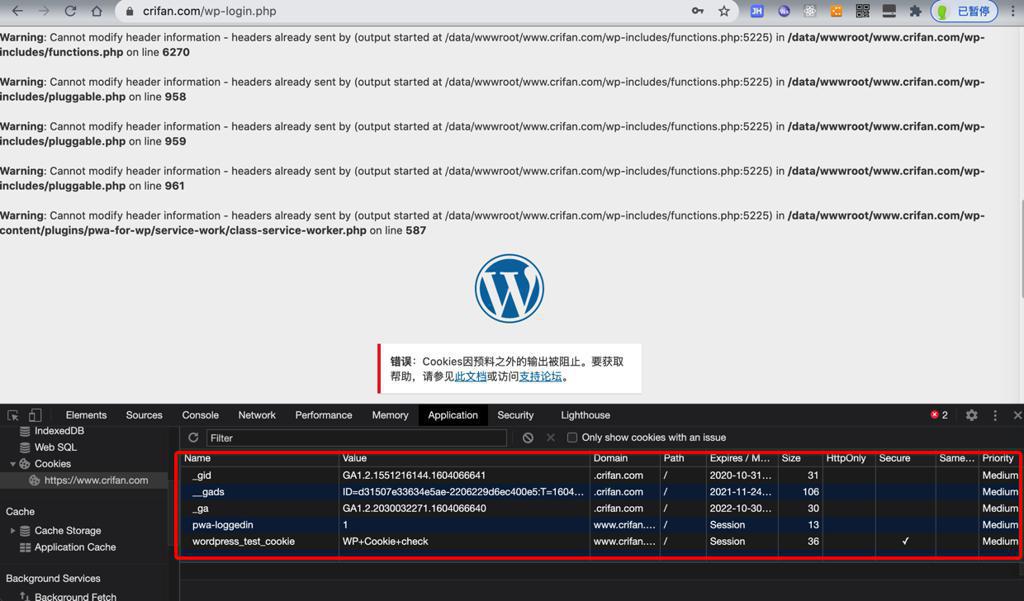This screenshot has height=601, width=1024.
Task: Click the browser forward arrow
Action: point(44,11)
